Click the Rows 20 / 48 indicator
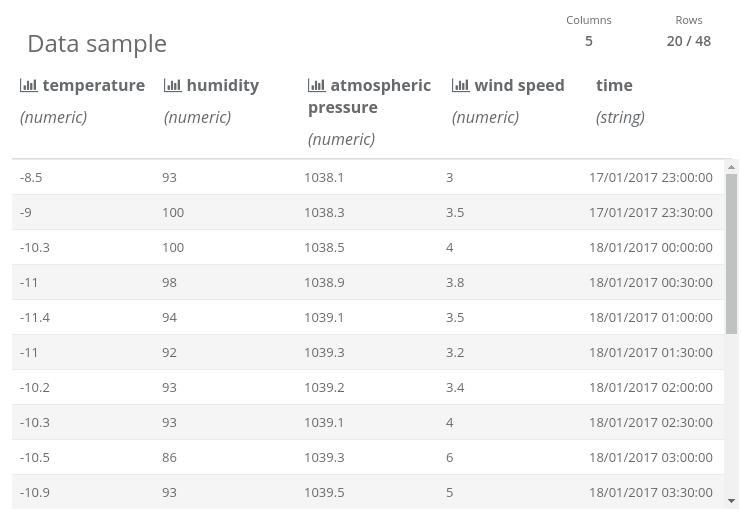This screenshot has width=741, height=512. (x=688, y=41)
